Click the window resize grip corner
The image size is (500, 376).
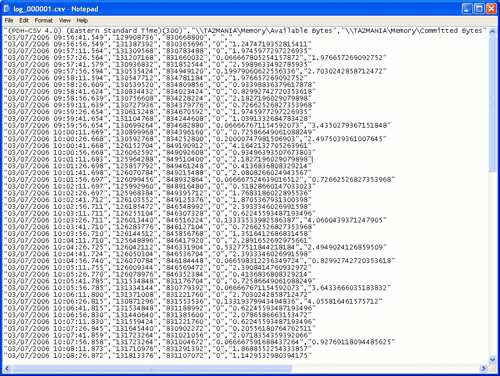pyautogui.click(x=492, y=368)
